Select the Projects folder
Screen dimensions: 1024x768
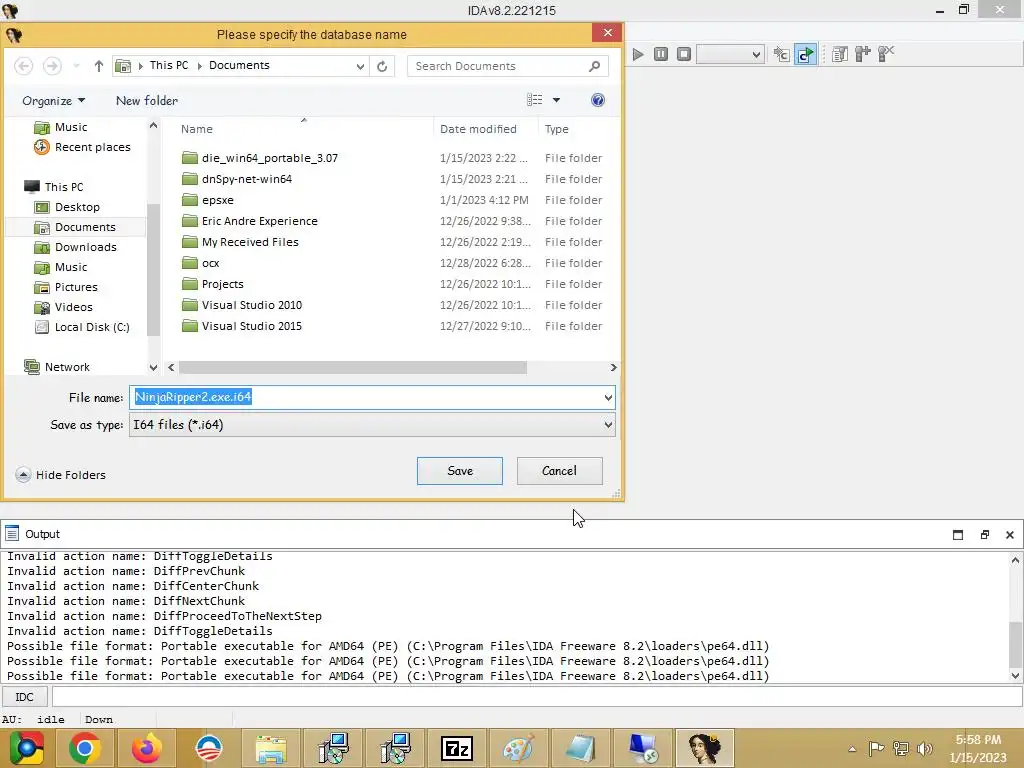pos(213,284)
